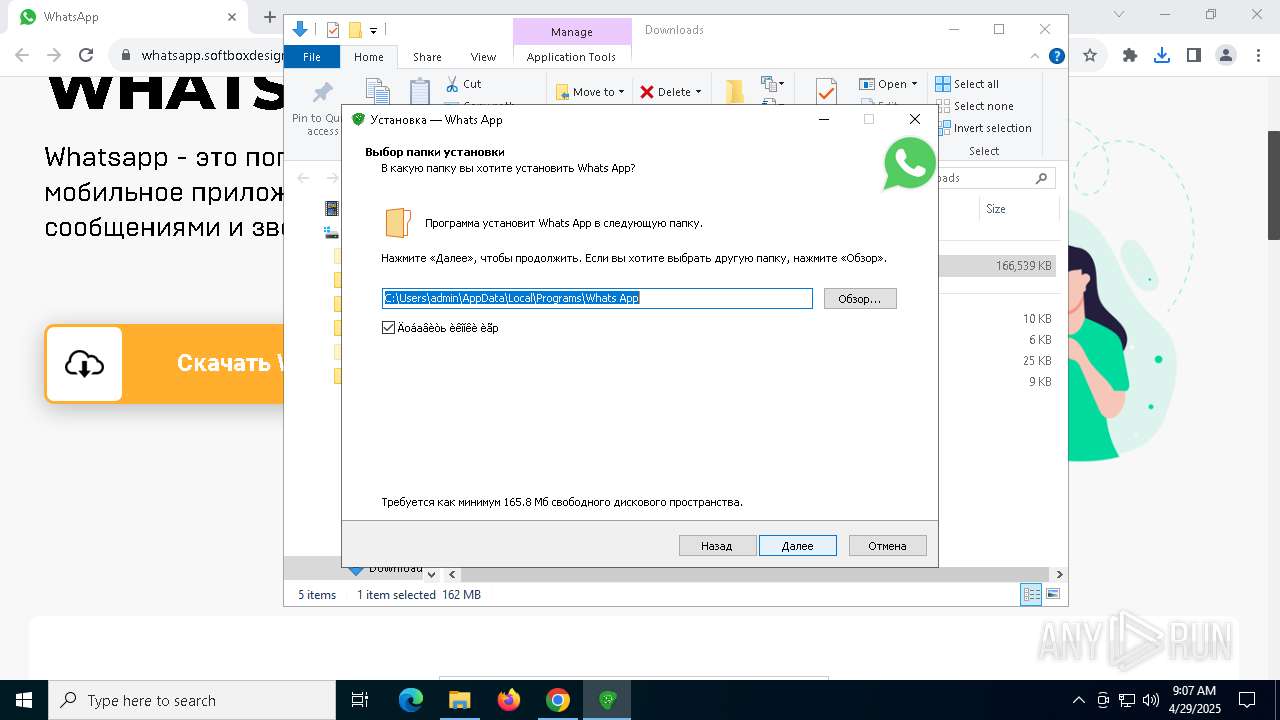The image size is (1280, 720).
Task: Click the Copy icon in Explorer ribbon
Action: click(x=377, y=92)
